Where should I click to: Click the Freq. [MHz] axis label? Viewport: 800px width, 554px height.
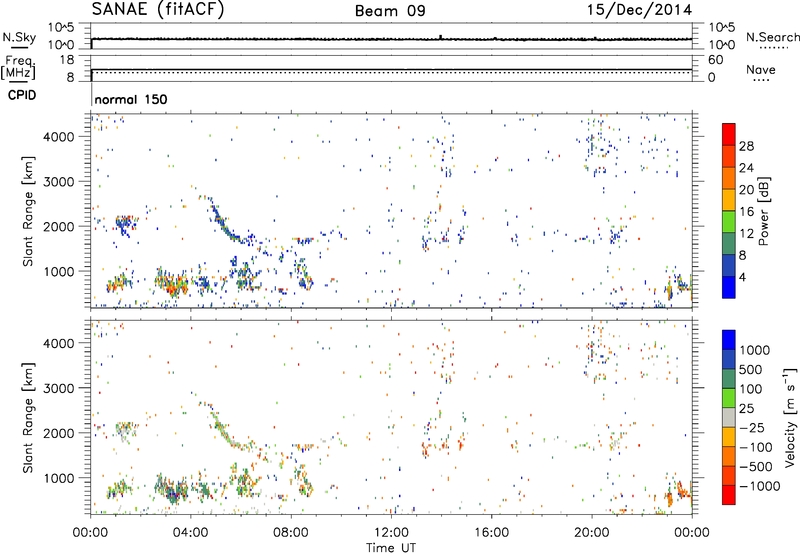coord(19,68)
